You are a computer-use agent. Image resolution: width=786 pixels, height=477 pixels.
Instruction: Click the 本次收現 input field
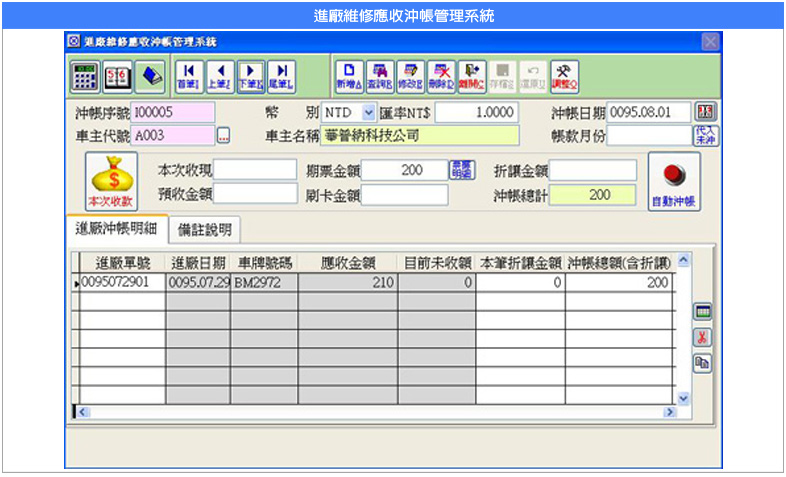click(255, 170)
